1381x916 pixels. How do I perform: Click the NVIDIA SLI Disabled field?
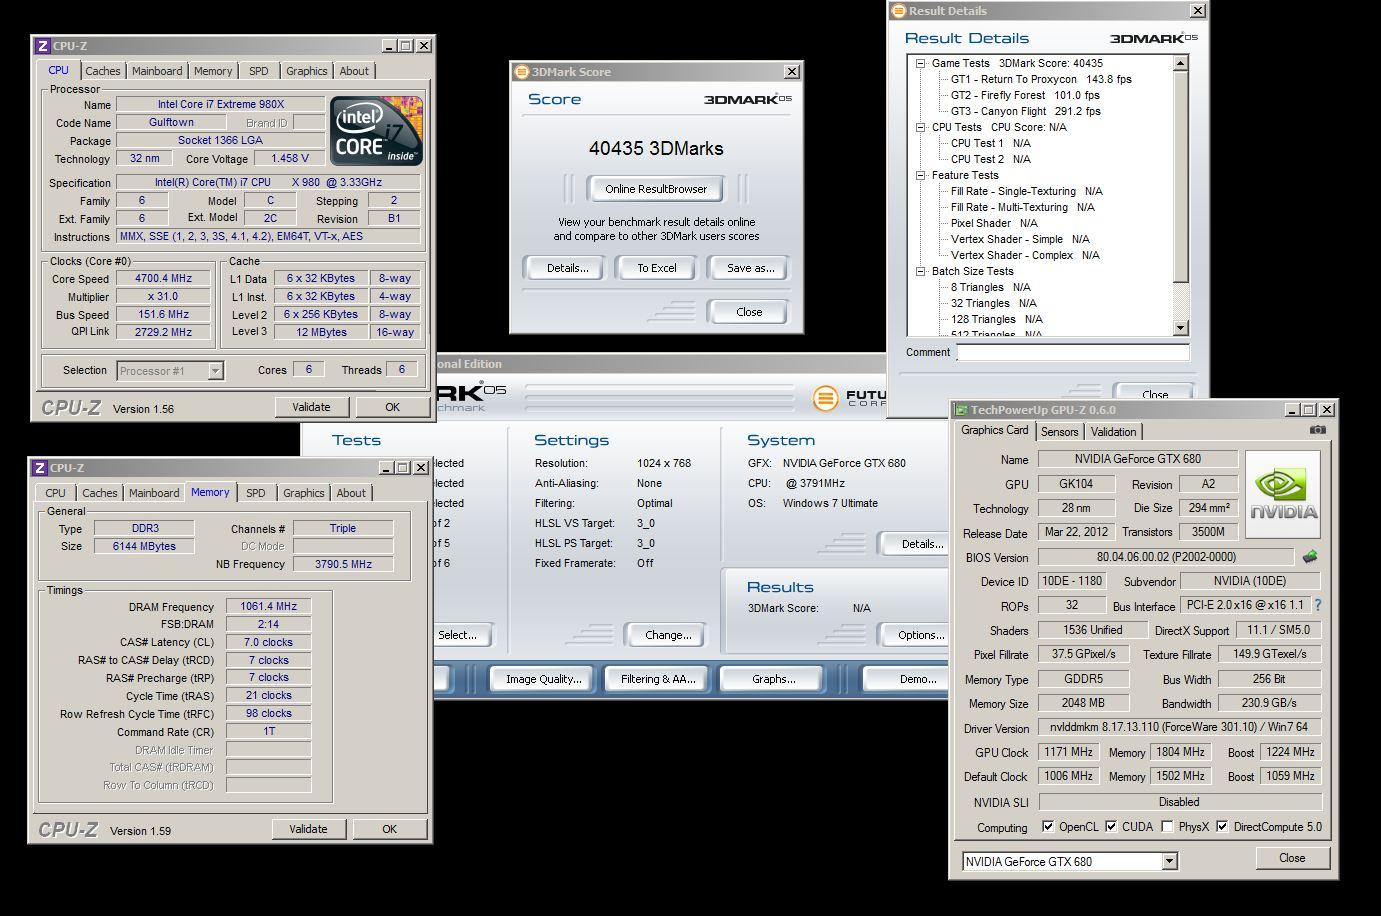pos(1180,802)
